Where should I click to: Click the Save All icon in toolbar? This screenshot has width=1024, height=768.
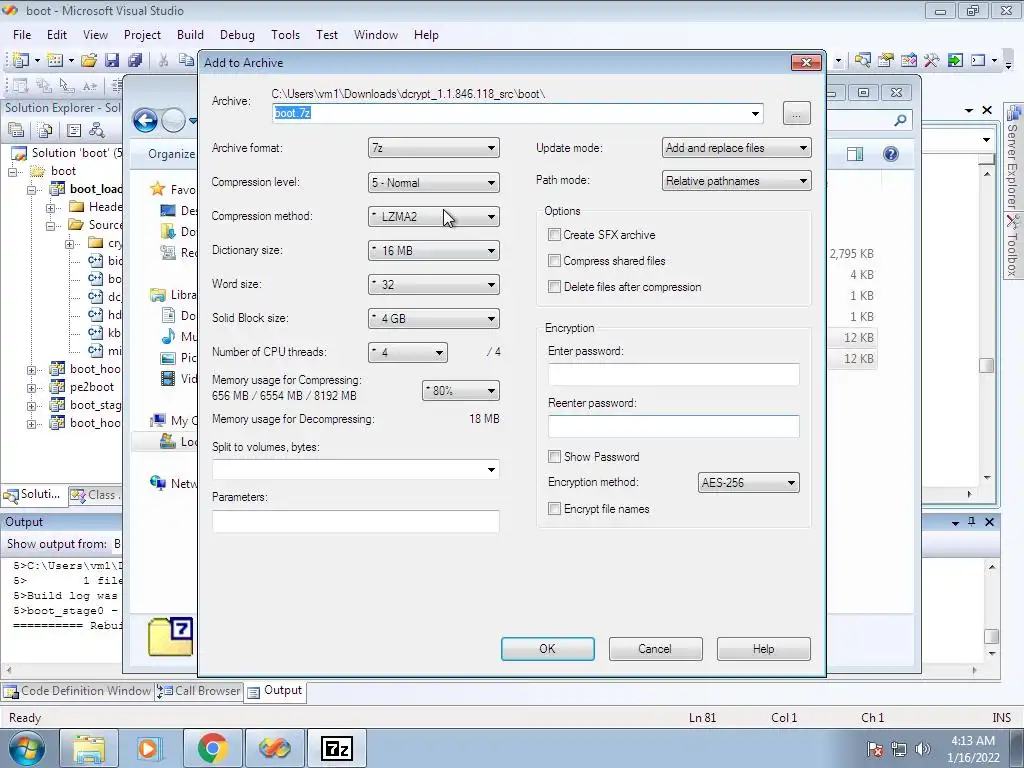pos(135,60)
